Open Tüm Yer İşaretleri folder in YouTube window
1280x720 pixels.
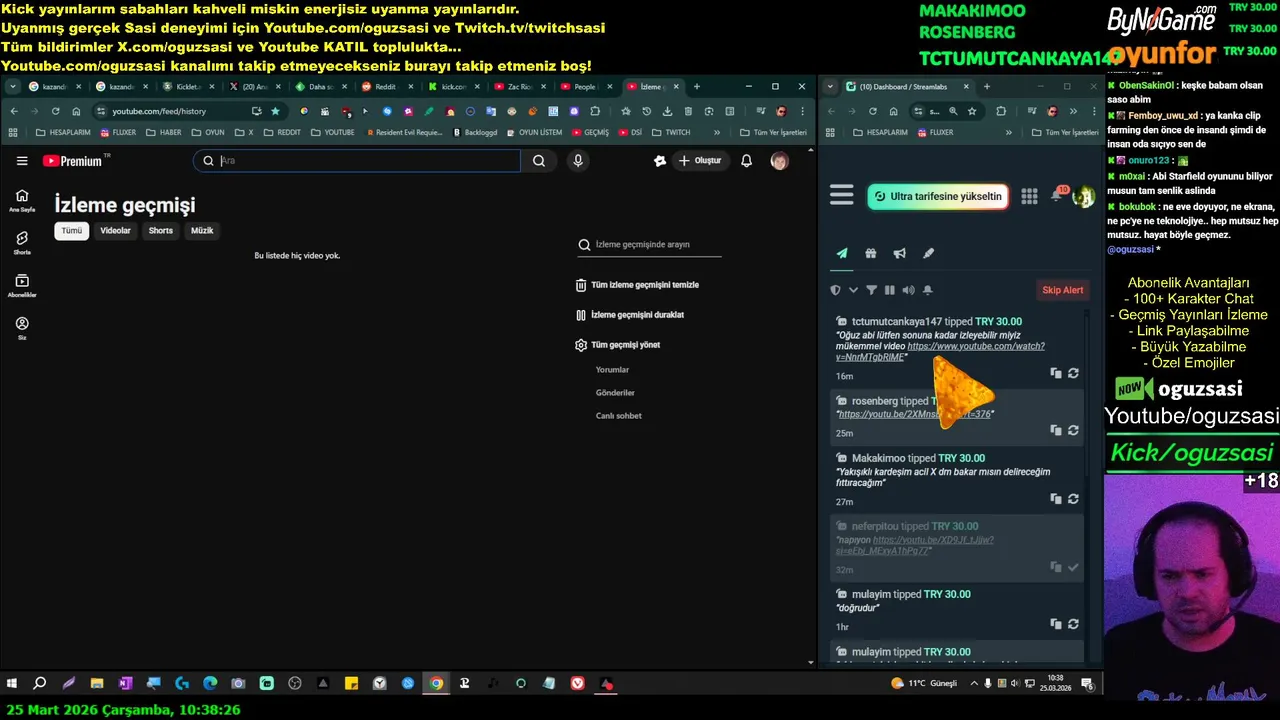click(774, 132)
